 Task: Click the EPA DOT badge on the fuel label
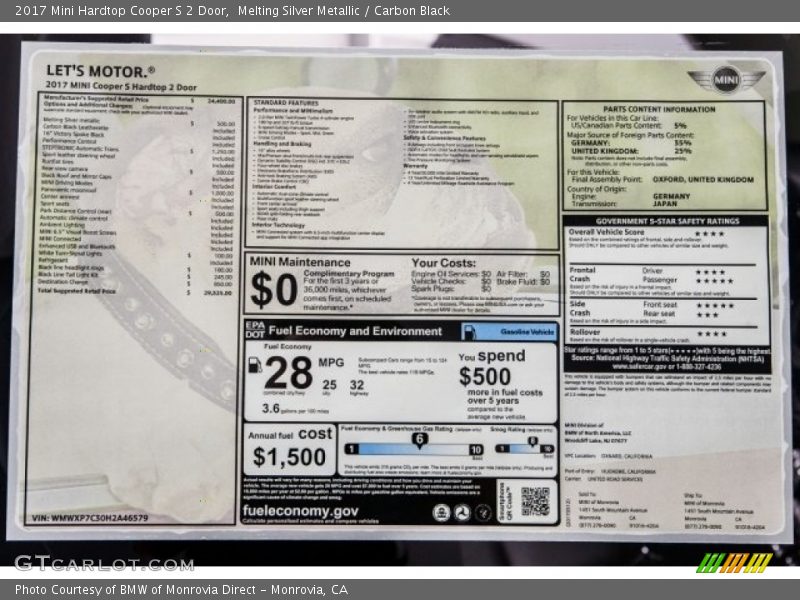click(x=255, y=330)
